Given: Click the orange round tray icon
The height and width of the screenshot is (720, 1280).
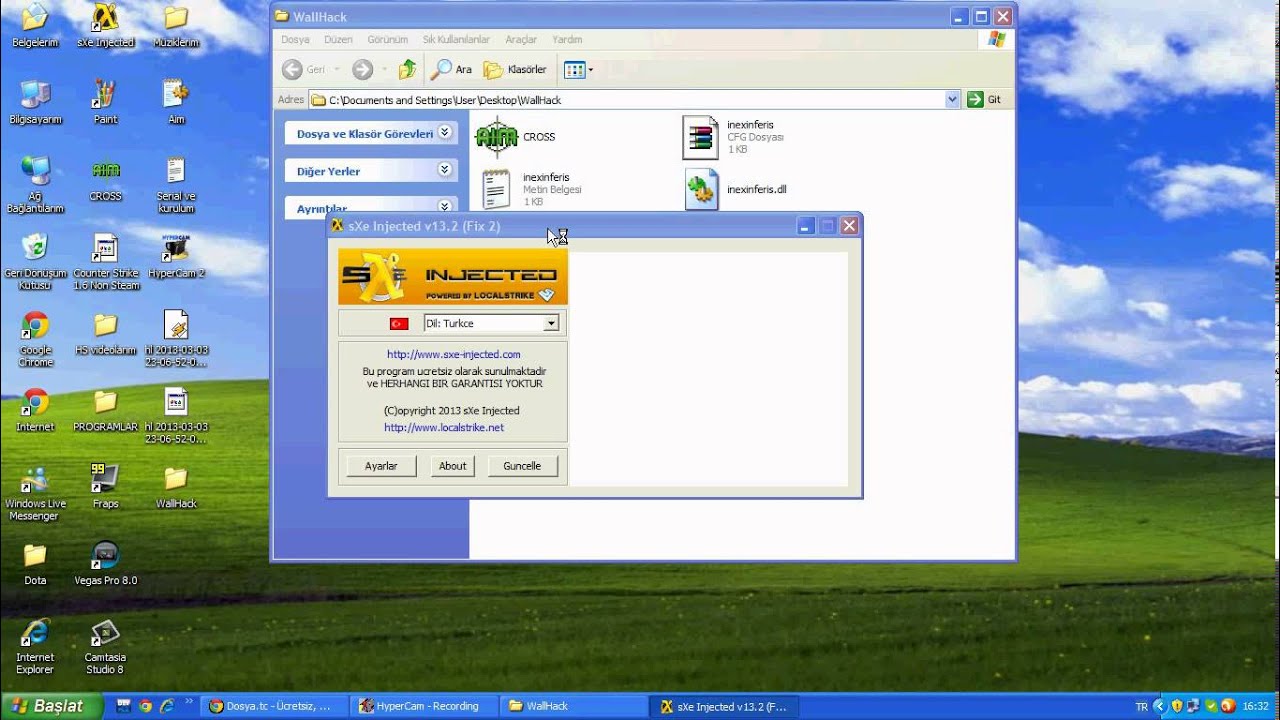Looking at the screenshot, I should click(x=1228, y=706).
